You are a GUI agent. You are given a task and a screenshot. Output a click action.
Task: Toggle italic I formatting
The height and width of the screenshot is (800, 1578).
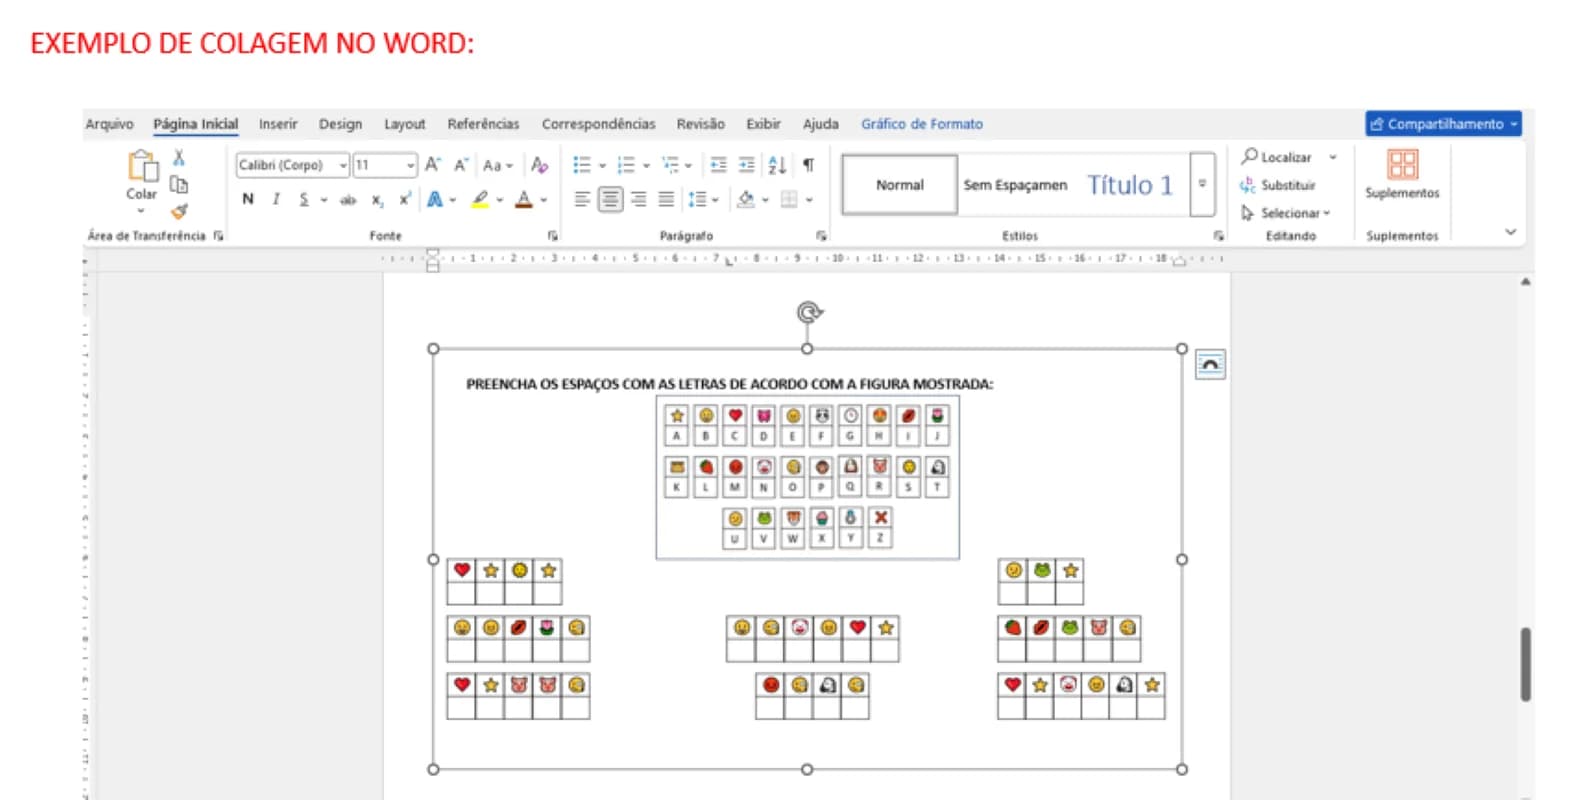(276, 199)
